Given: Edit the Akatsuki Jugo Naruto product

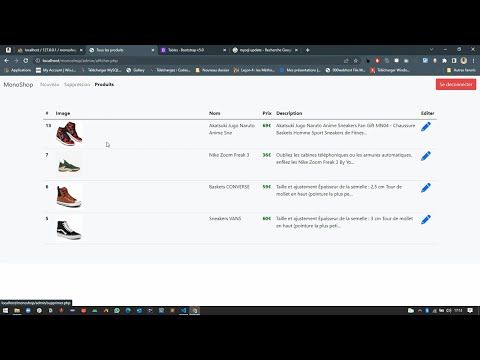Looking at the screenshot, I should [x=426, y=127].
